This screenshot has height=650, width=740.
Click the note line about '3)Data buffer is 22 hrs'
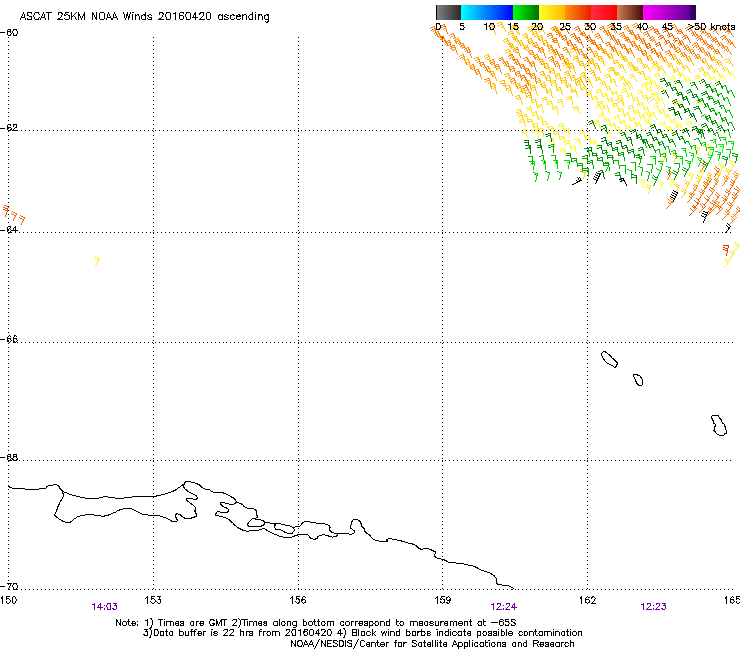tap(362, 633)
